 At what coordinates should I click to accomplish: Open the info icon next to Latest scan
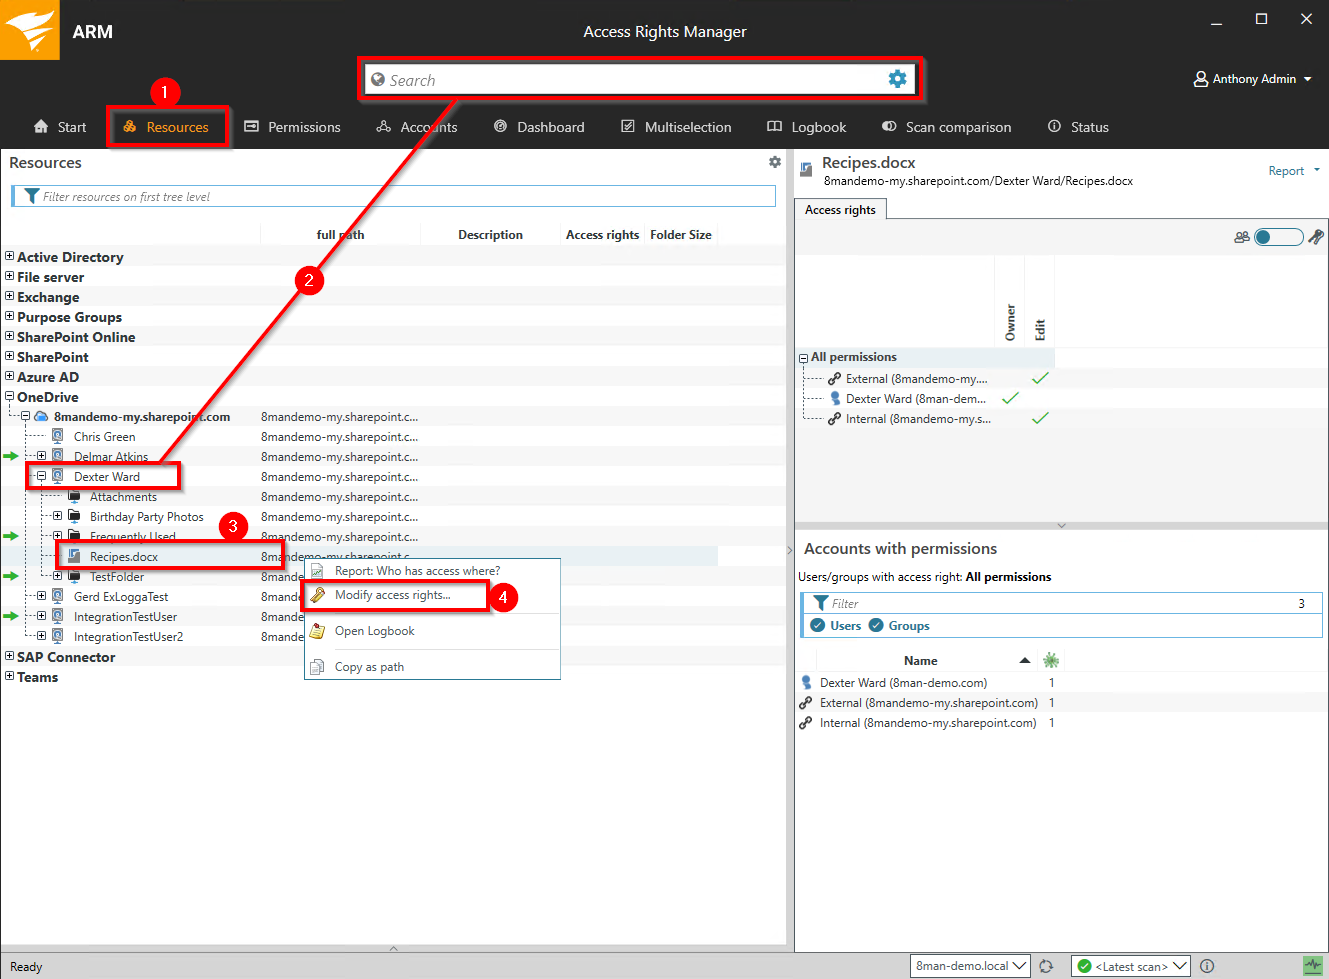click(1207, 966)
